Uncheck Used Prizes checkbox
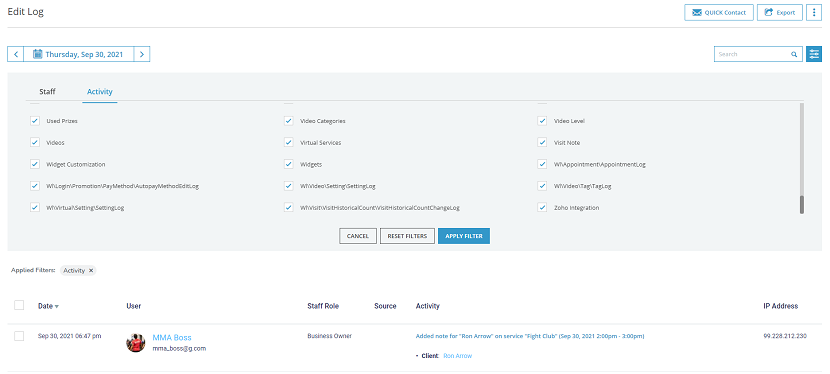830x374 pixels. point(35,121)
